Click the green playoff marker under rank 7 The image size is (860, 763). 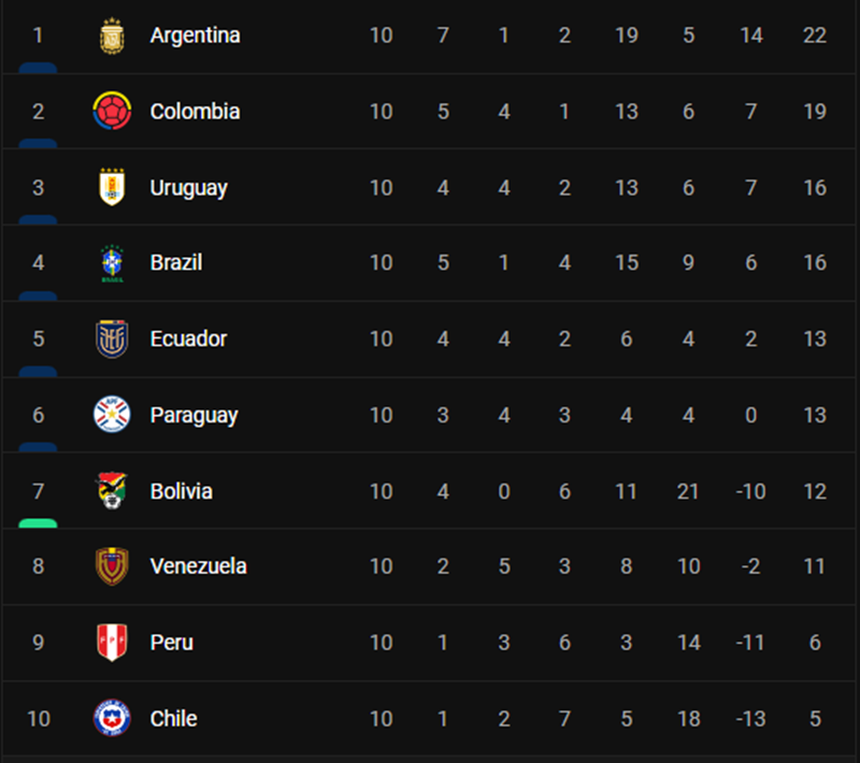point(38,523)
